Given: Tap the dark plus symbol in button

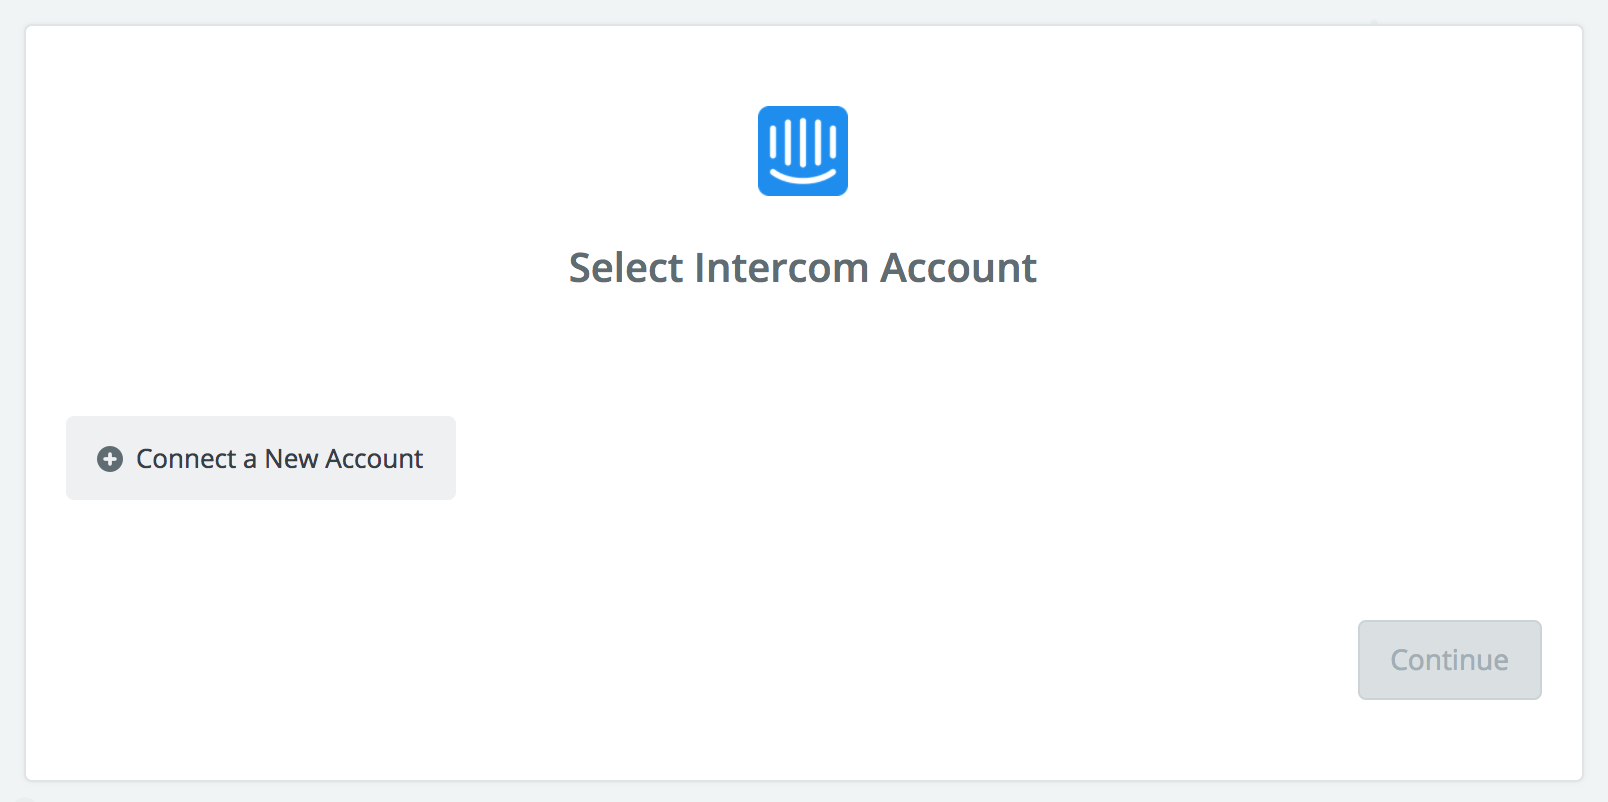Looking at the screenshot, I should tap(110, 459).
